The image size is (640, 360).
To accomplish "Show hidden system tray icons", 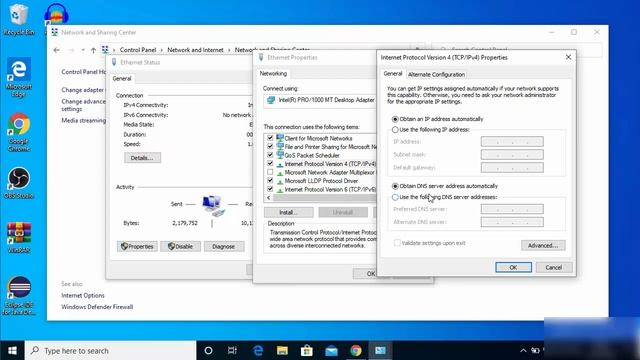I will coord(523,350).
